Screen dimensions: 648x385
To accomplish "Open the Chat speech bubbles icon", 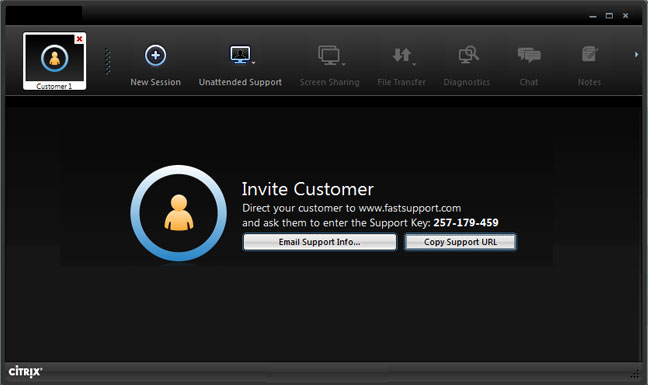I will click(x=529, y=55).
